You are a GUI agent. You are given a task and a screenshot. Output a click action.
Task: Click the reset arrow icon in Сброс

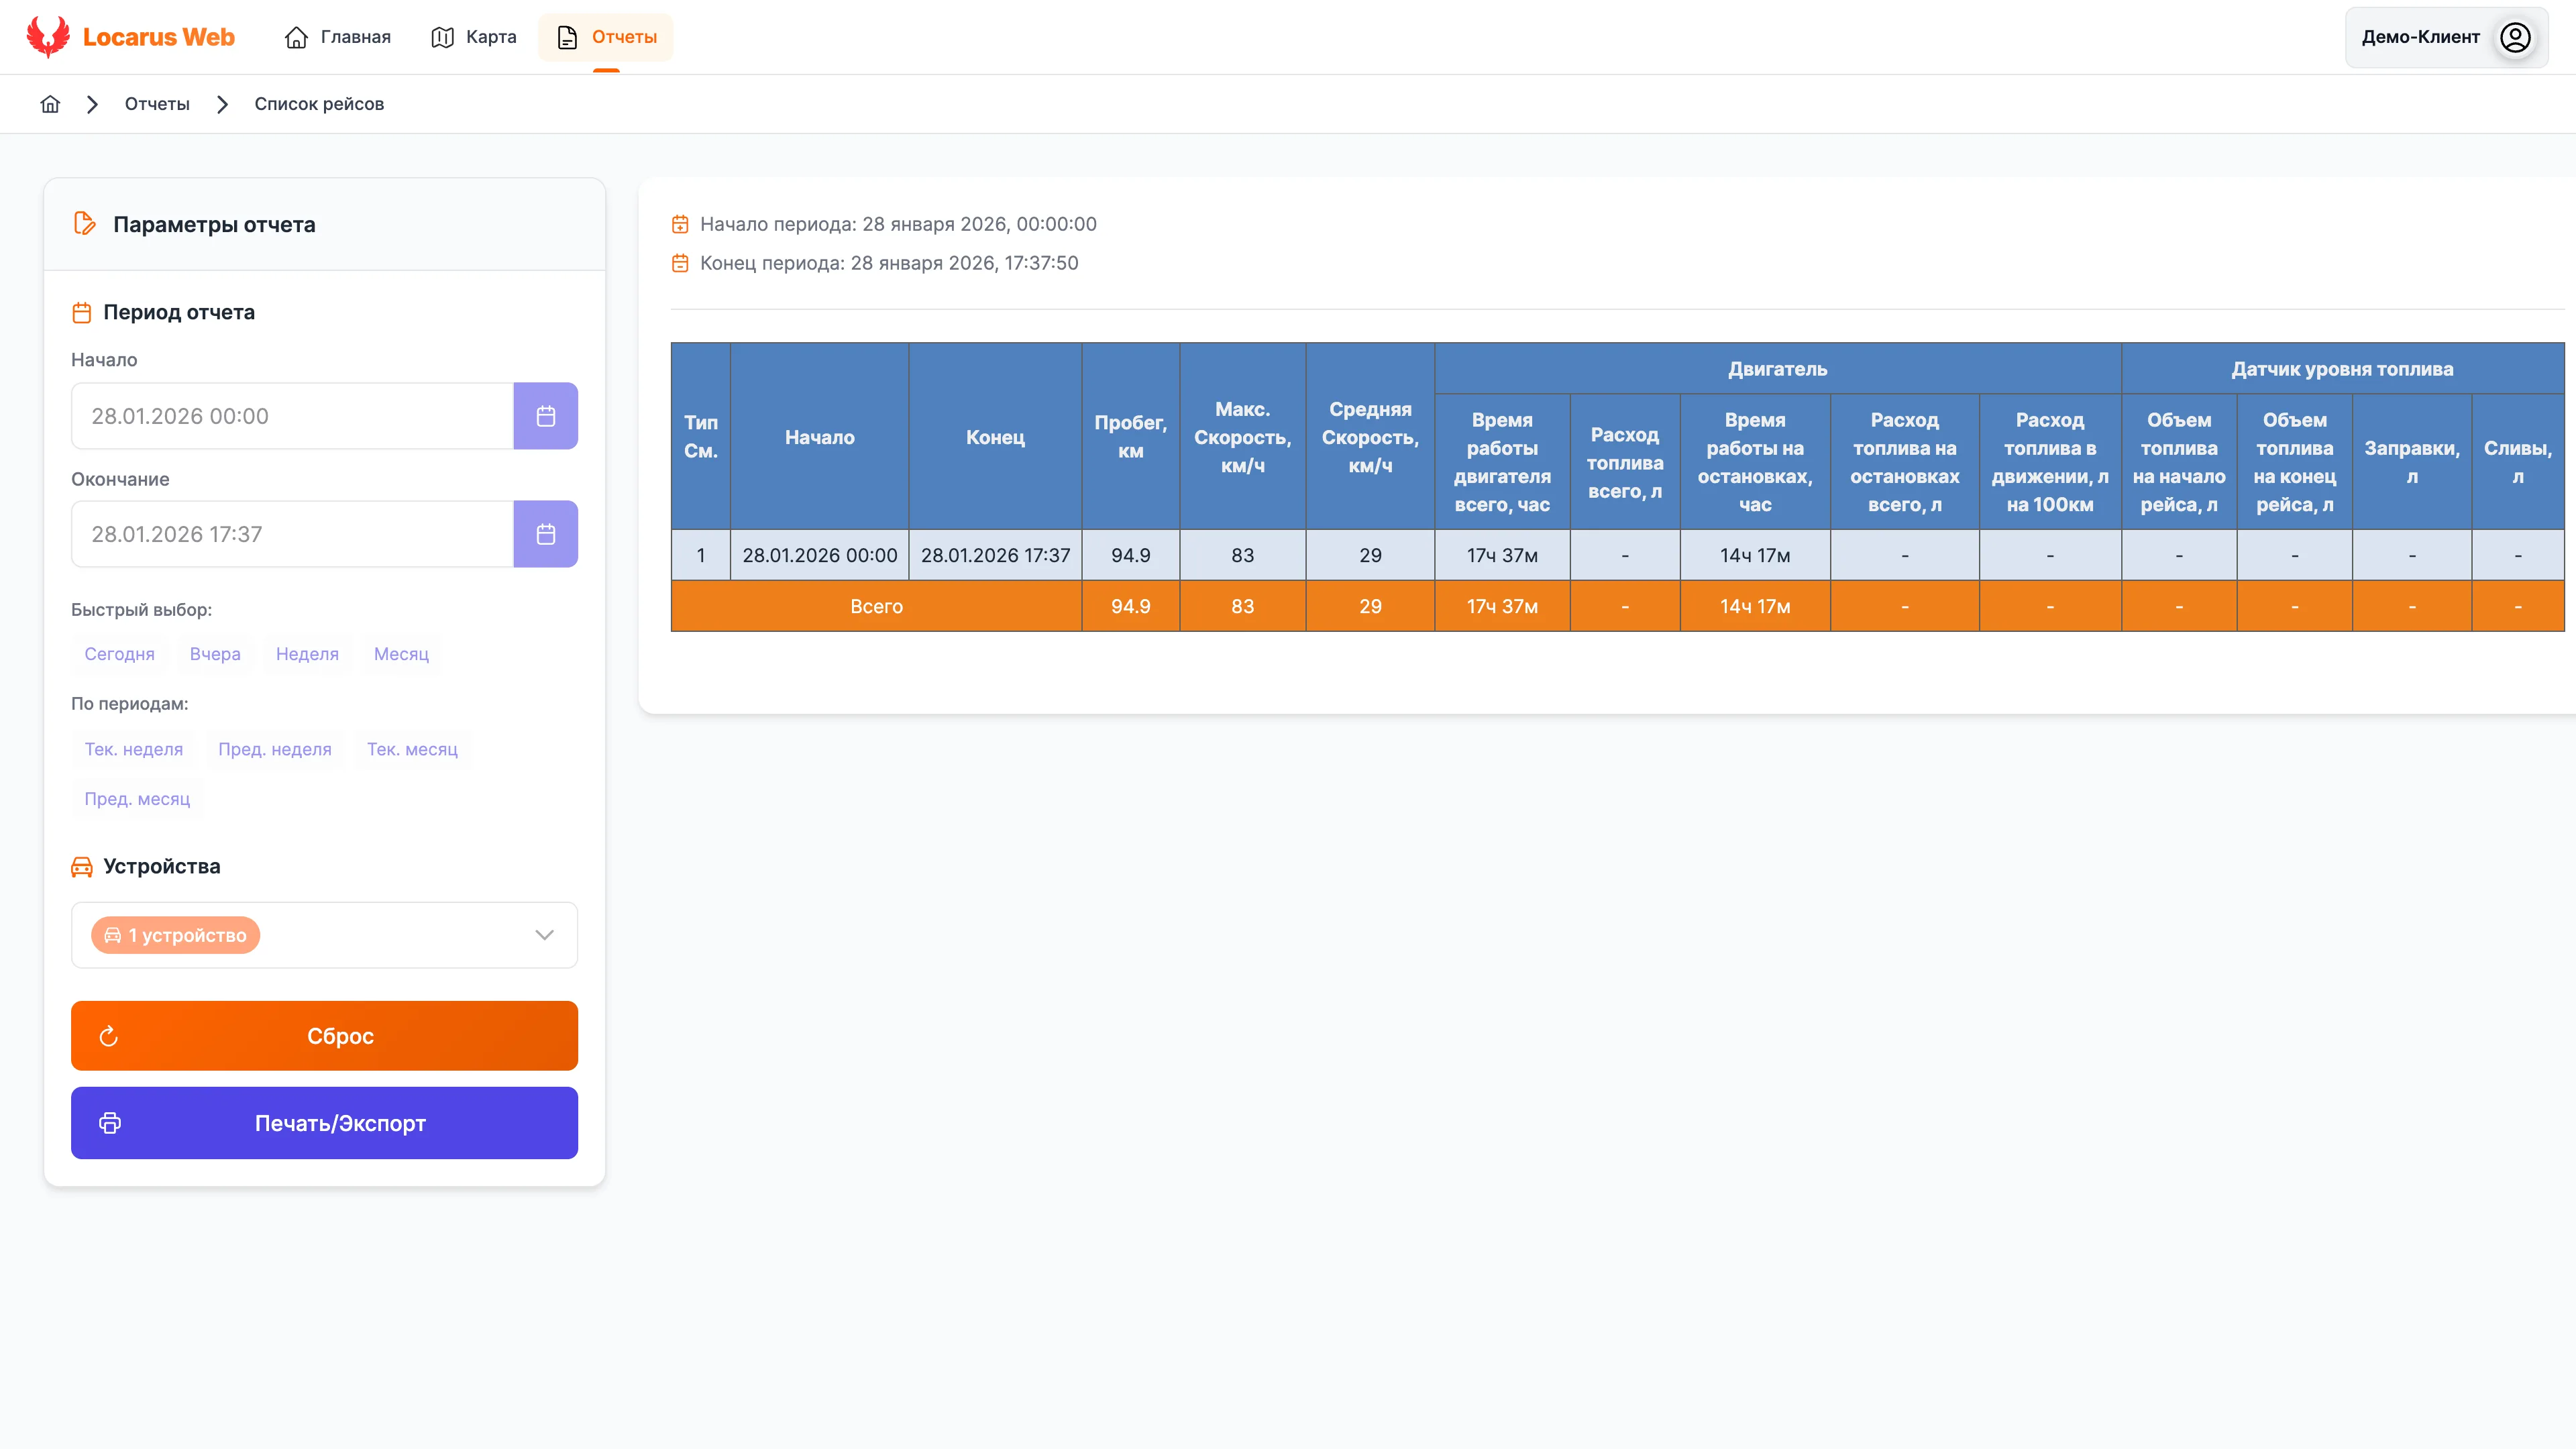tap(109, 1036)
